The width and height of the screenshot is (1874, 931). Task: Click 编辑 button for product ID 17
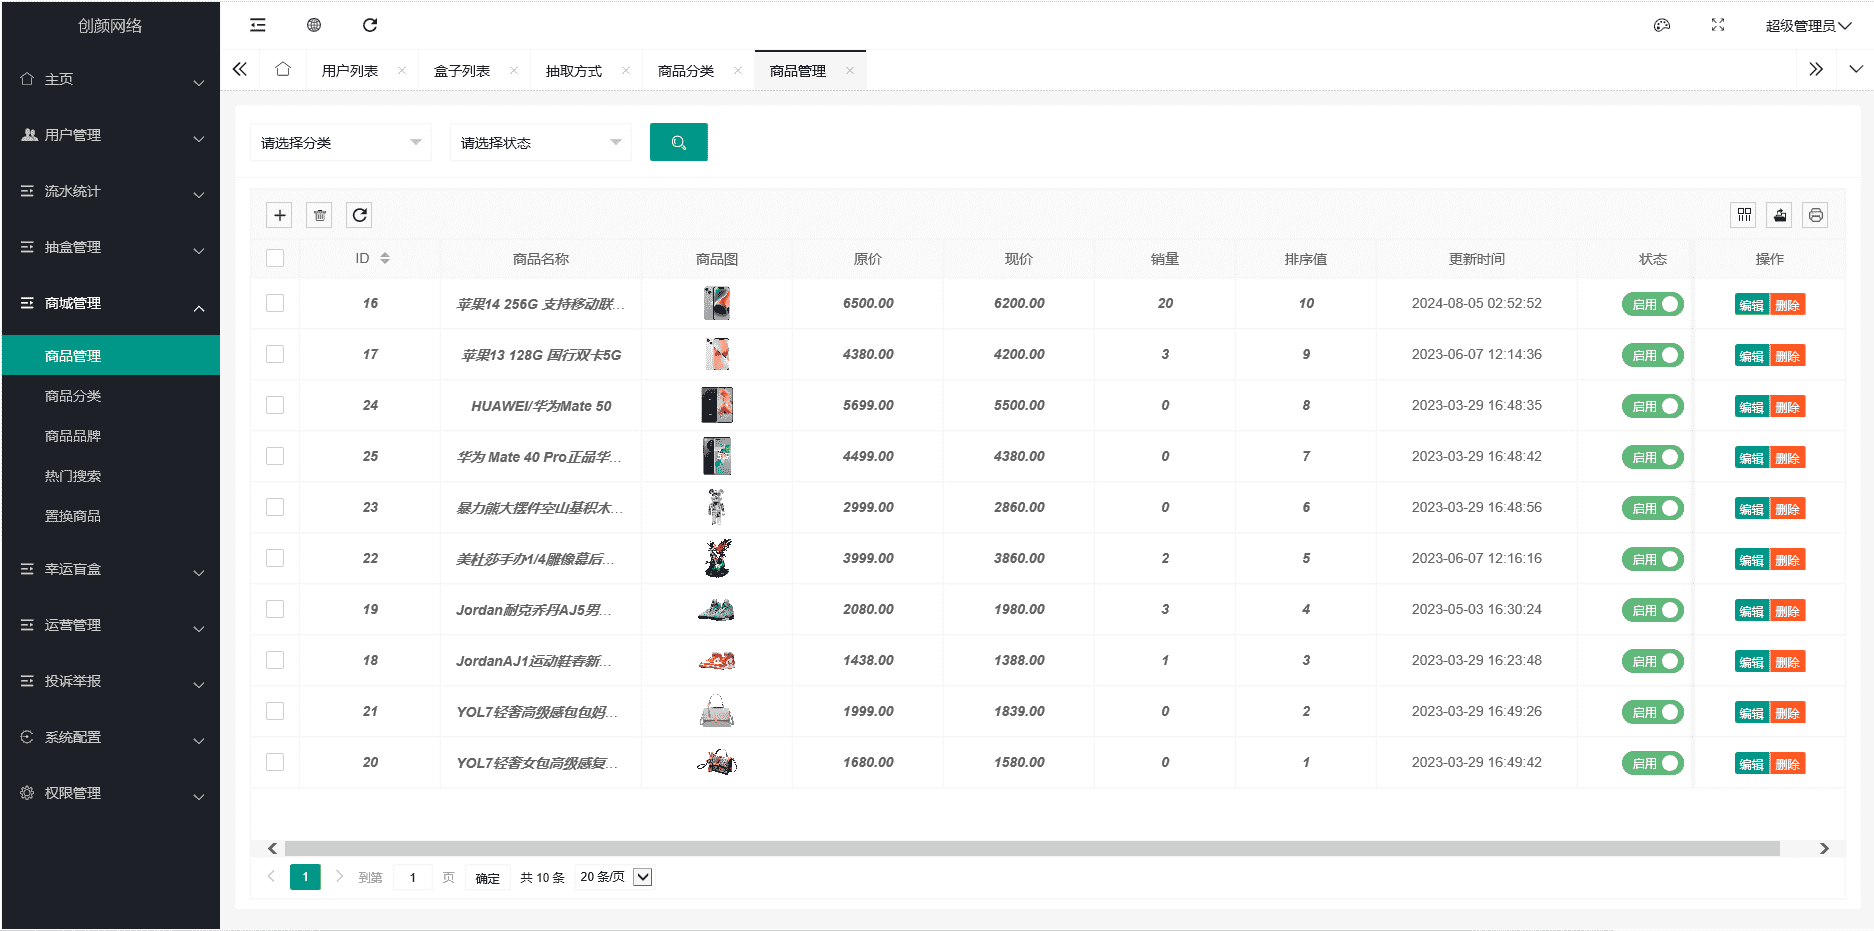pos(1751,356)
